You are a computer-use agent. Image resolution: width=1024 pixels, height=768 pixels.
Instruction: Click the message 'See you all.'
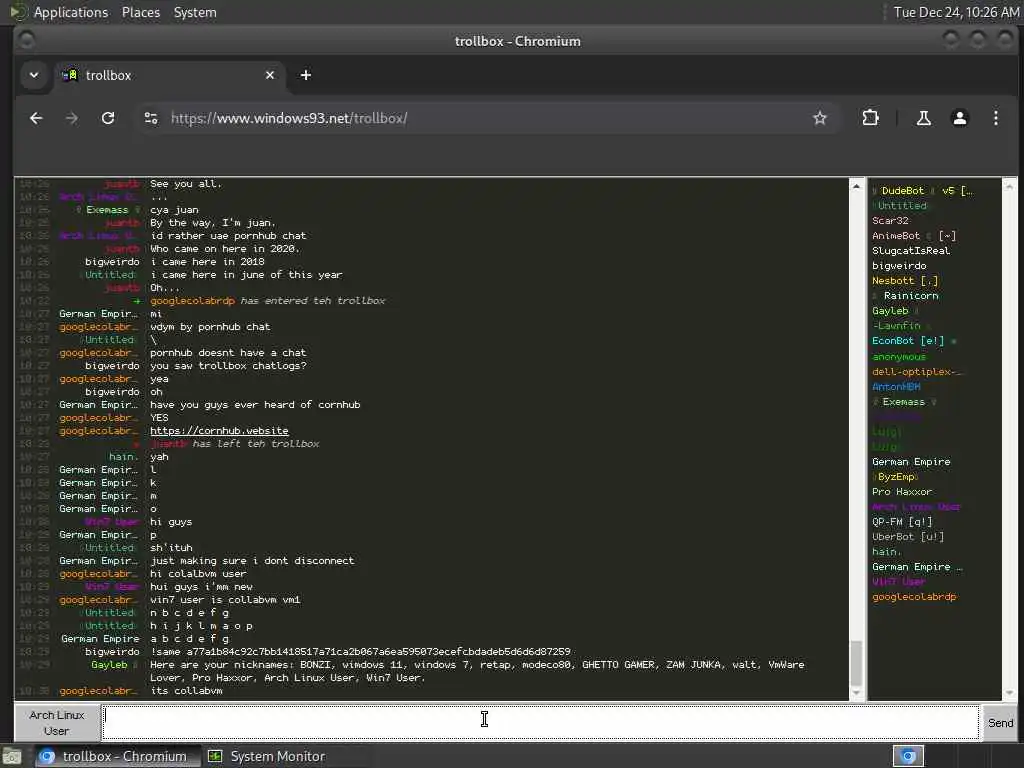pos(185,184)
